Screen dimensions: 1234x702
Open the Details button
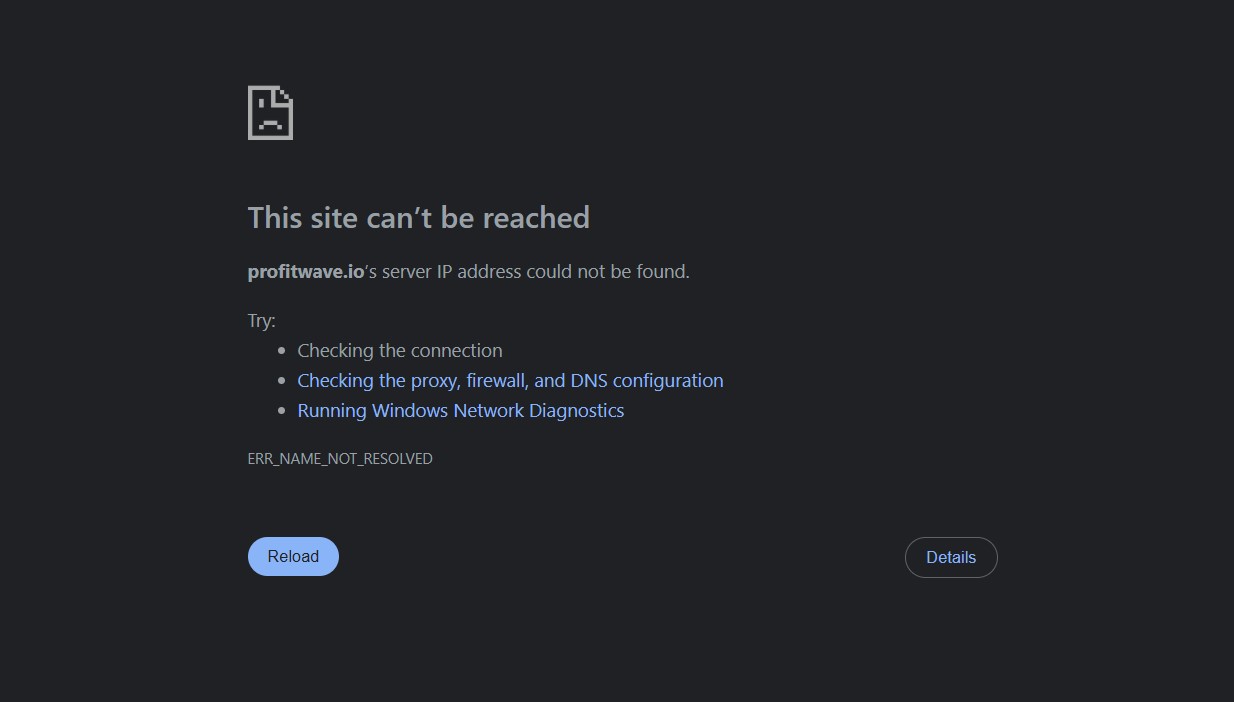tap(951, 558)
